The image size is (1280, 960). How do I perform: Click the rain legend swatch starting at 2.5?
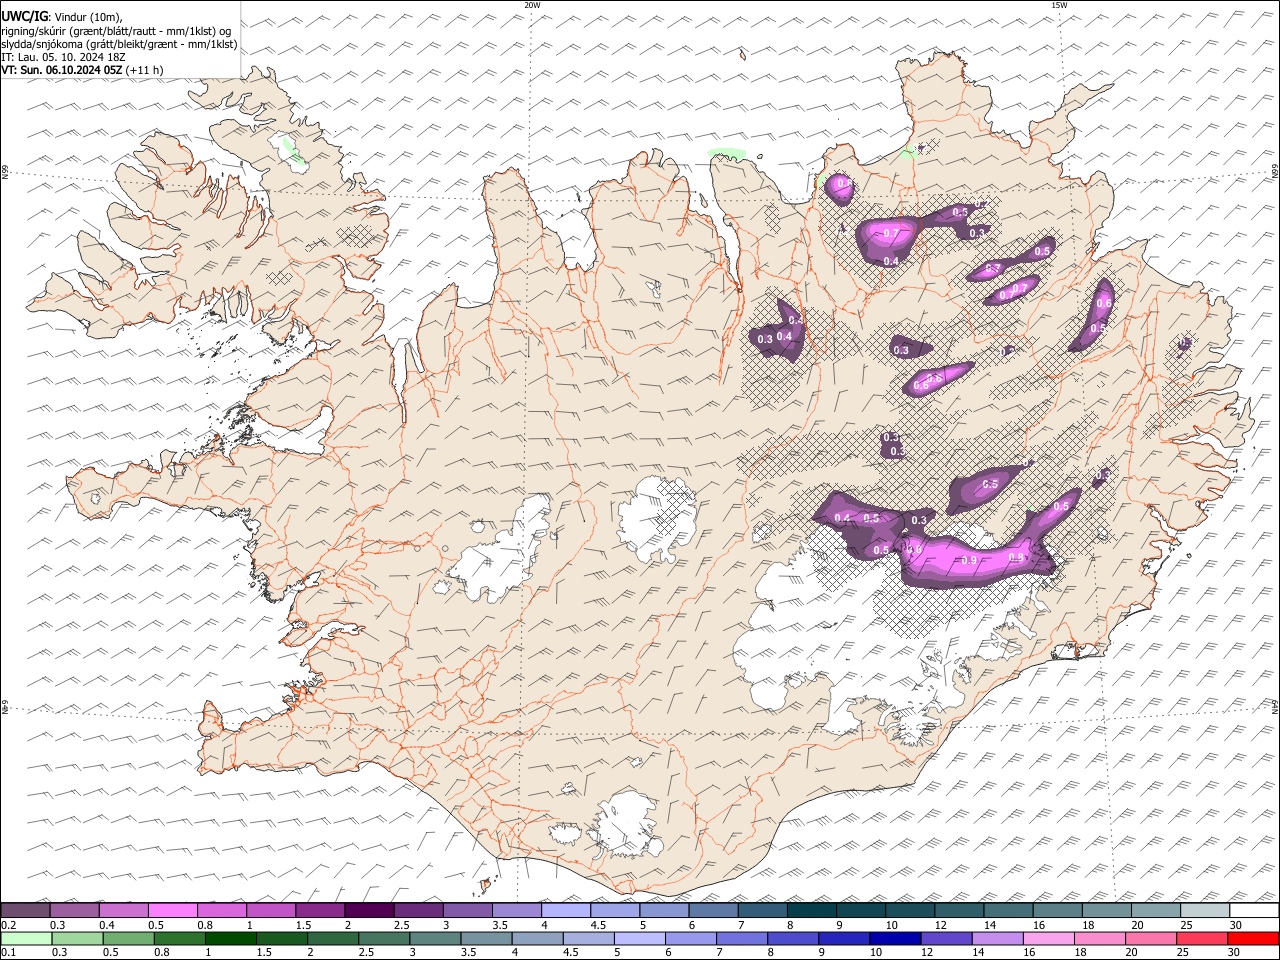384,938
